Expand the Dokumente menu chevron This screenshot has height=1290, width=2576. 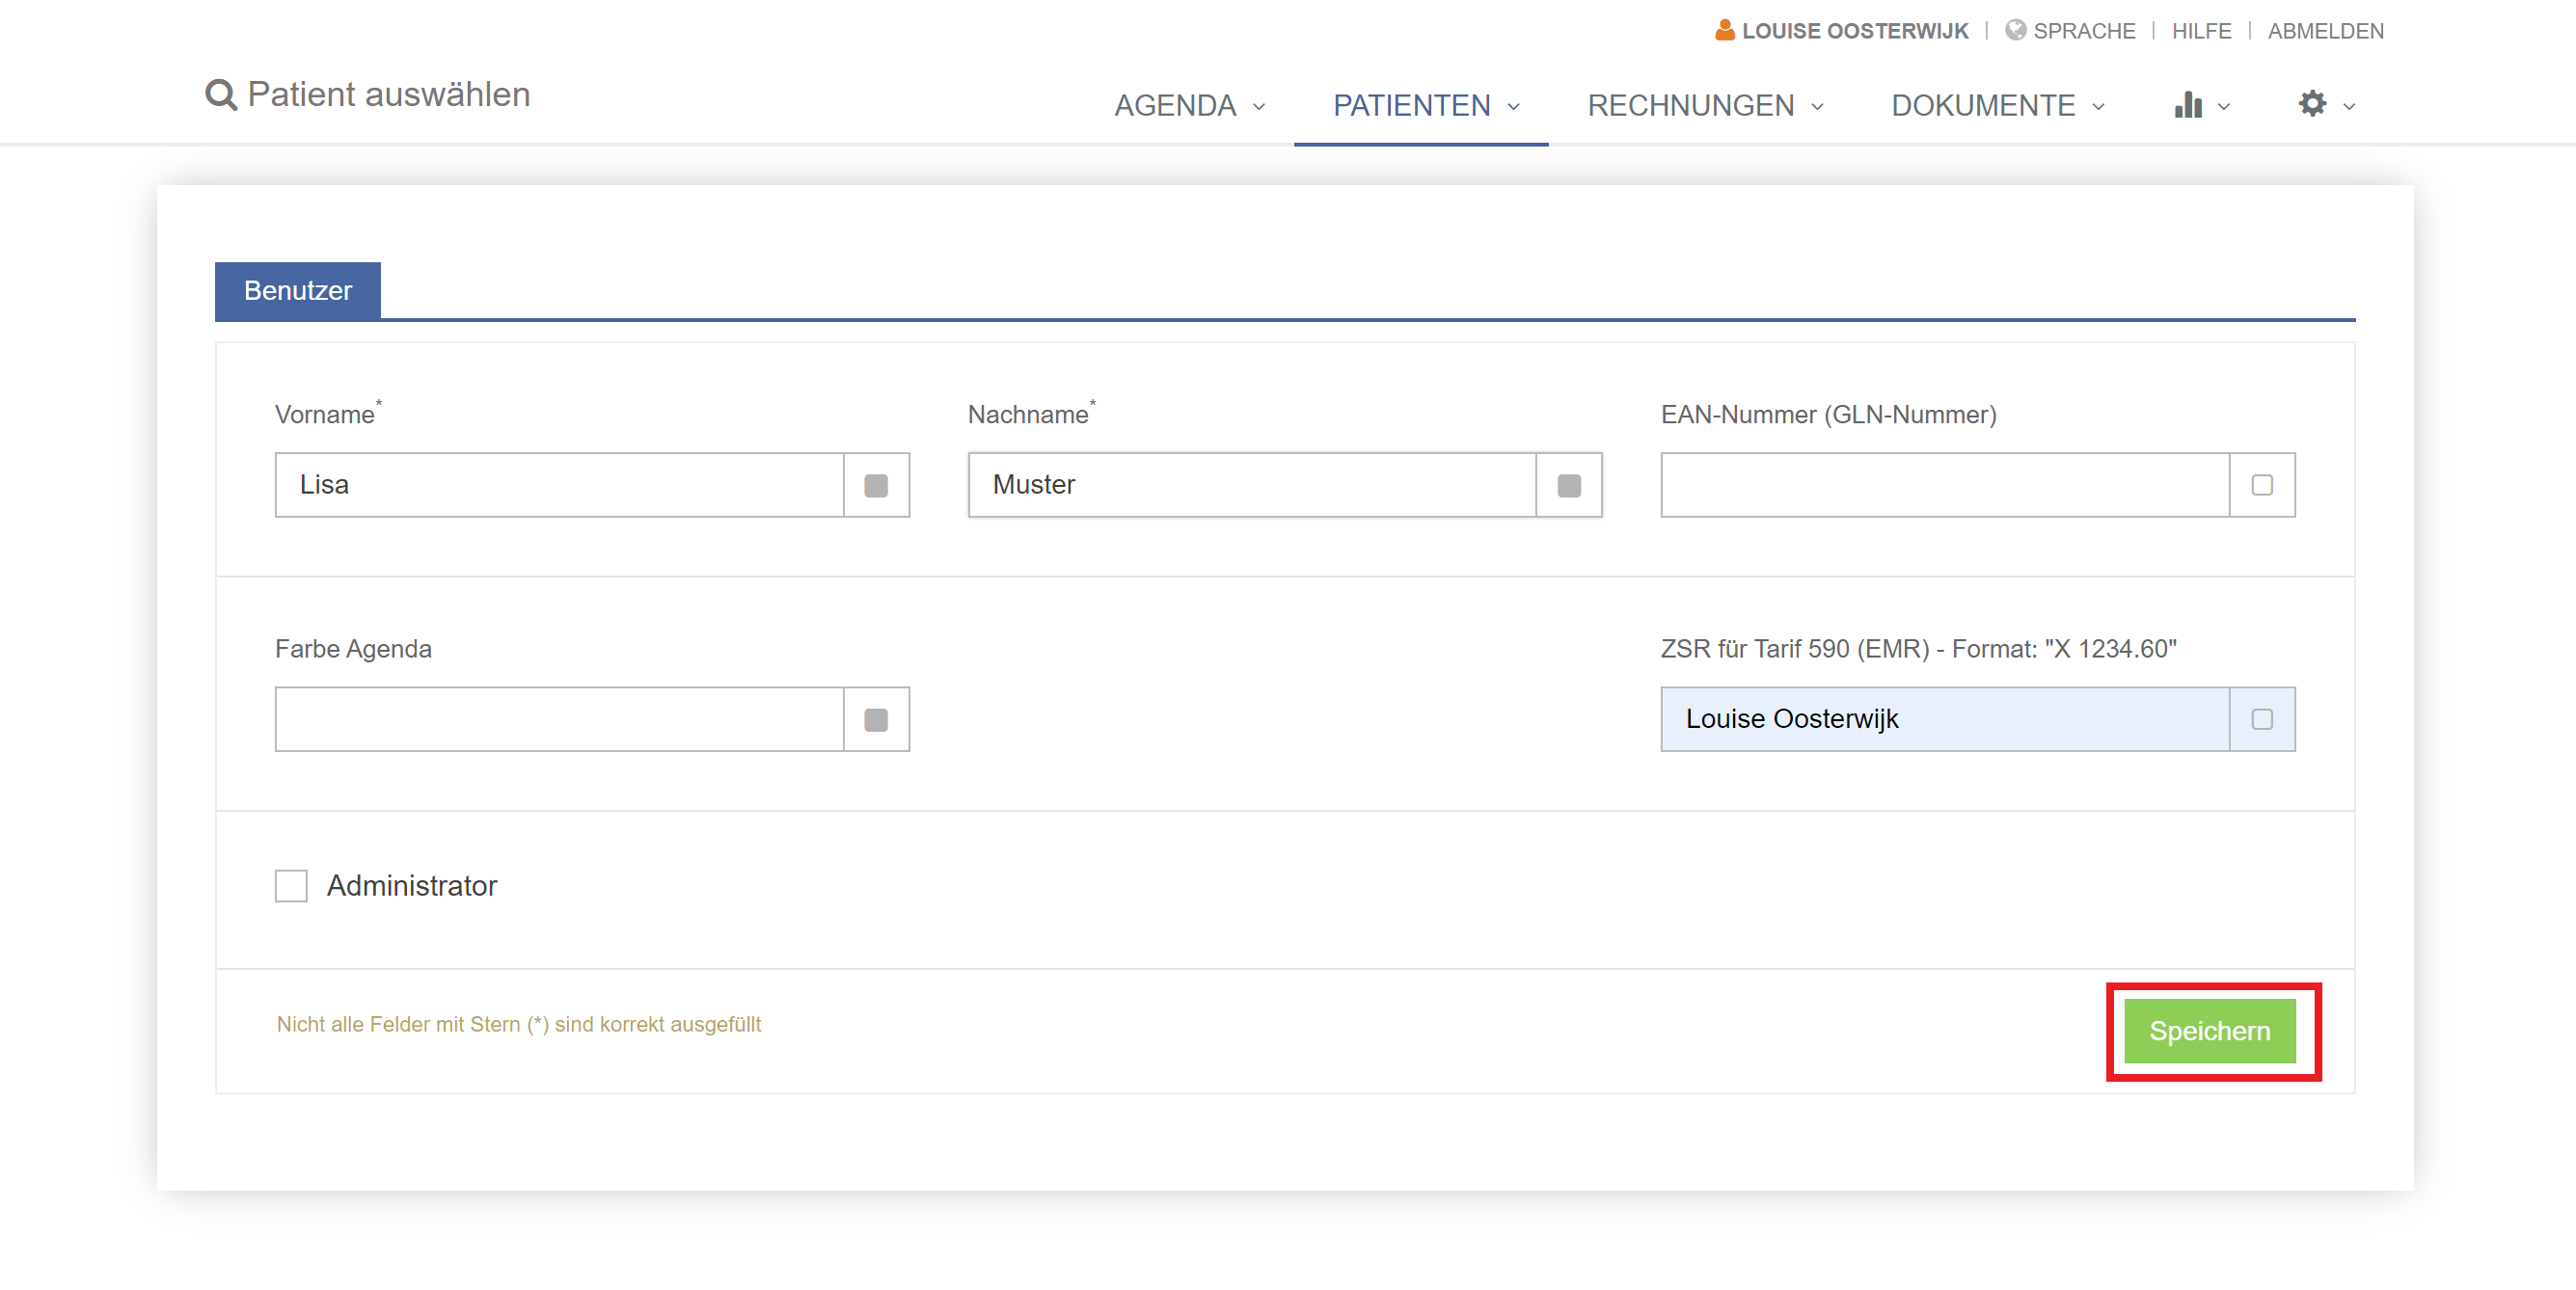pos(2098,106)
